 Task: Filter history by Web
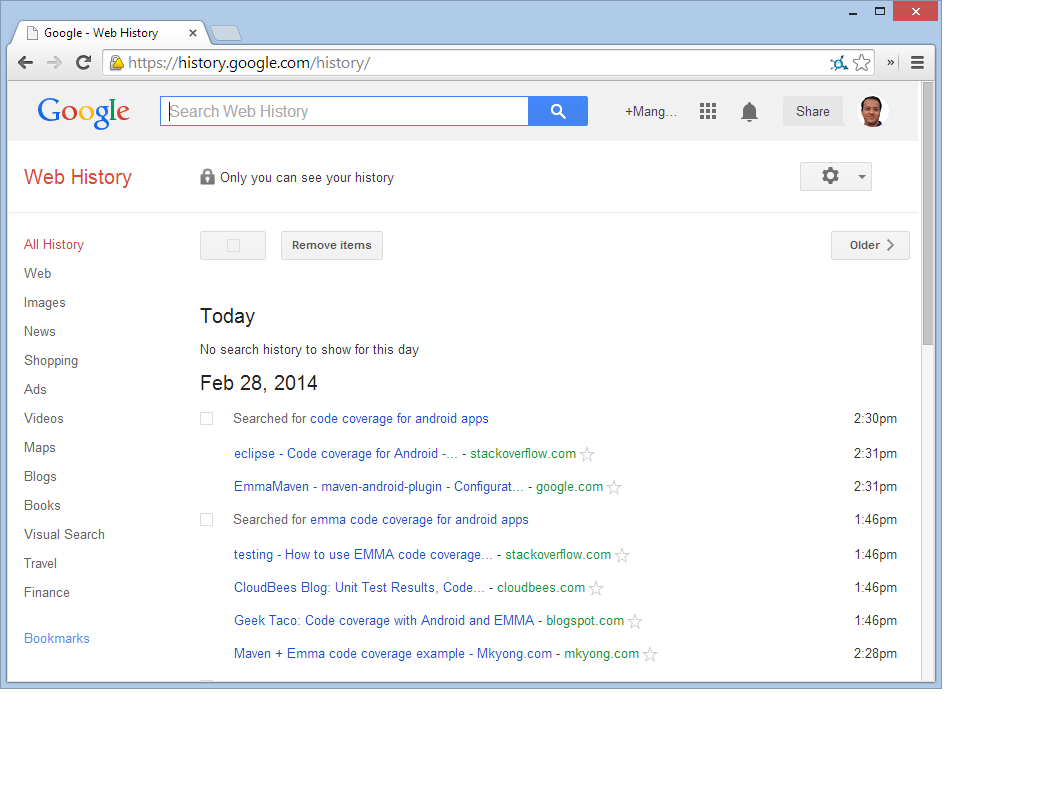37,274
